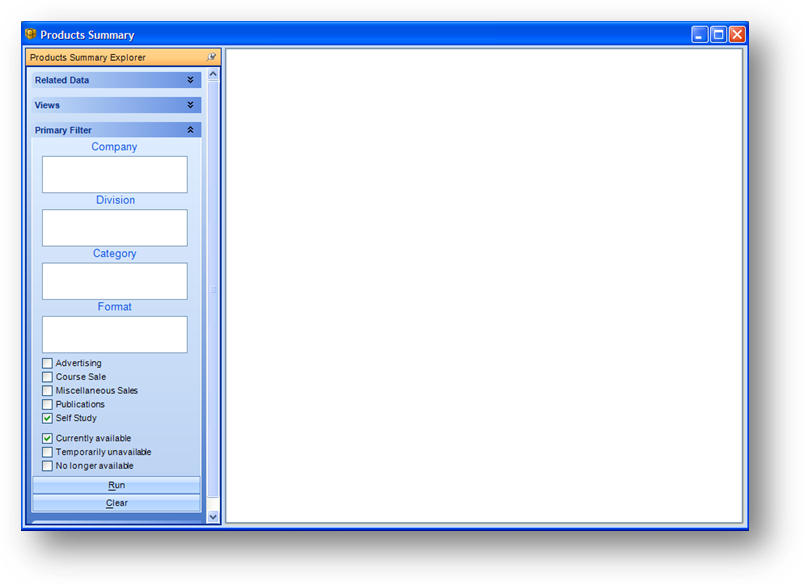Image resolution: width=804 pixels, height=586 pixels.
Task: Check the Course Sale option
Action: [x=47, y=378]
